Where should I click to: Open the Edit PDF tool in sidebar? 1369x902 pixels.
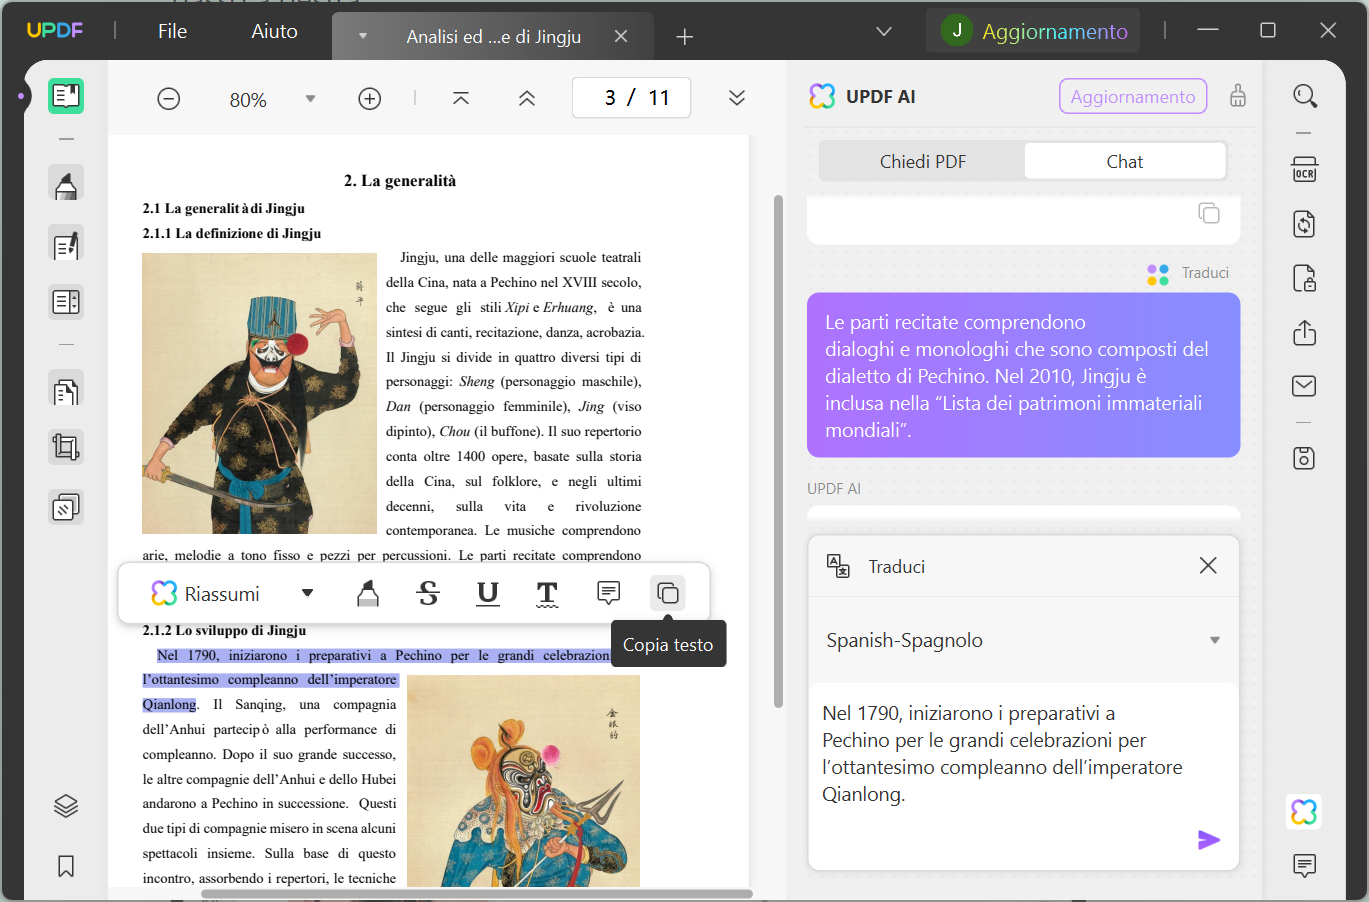pos(66,245)
